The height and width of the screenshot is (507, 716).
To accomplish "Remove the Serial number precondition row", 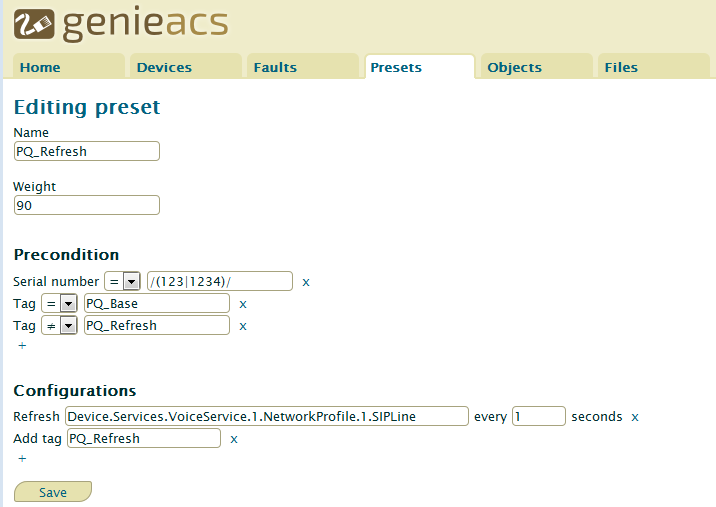I will 306,282.
